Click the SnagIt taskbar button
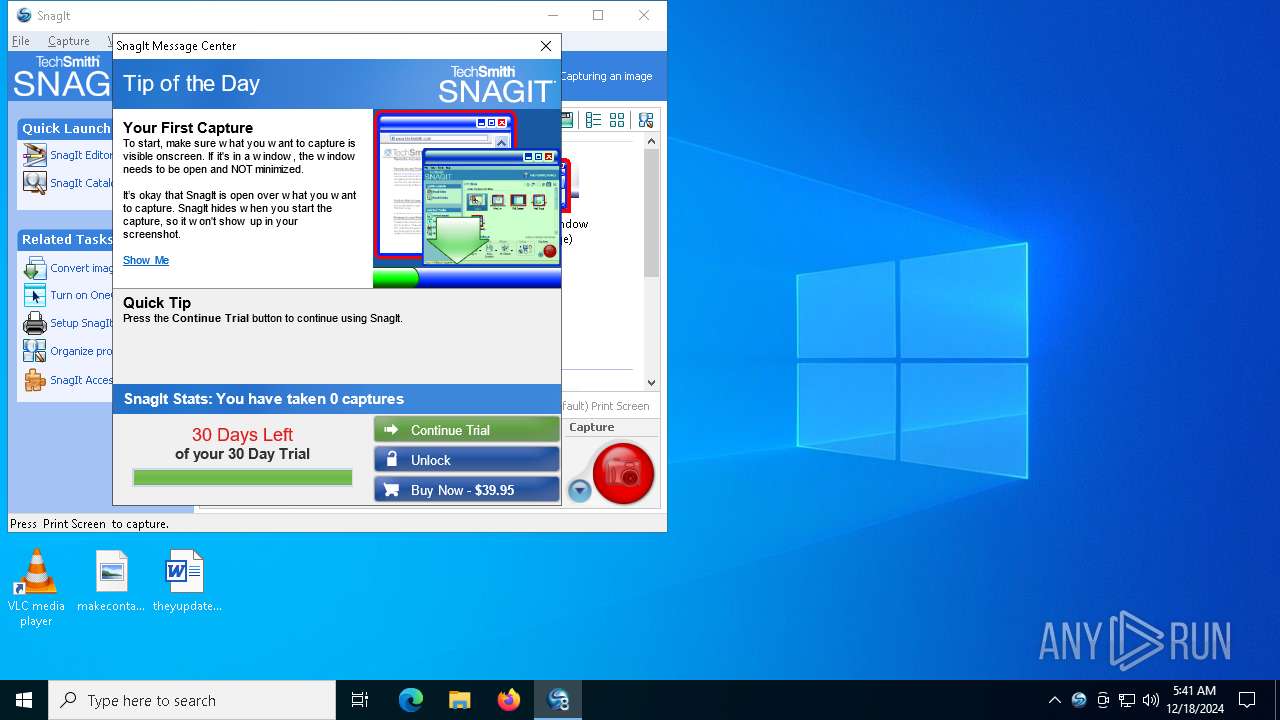The width and height of the screenshot is (1280, 720). (x=558, y=700)
